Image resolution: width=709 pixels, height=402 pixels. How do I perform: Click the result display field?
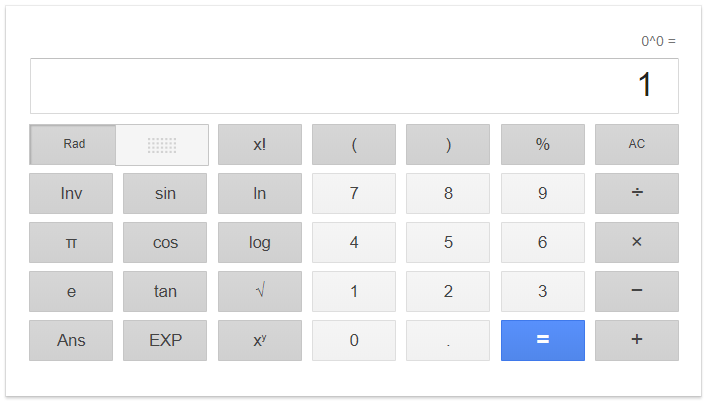click(354, 86)
